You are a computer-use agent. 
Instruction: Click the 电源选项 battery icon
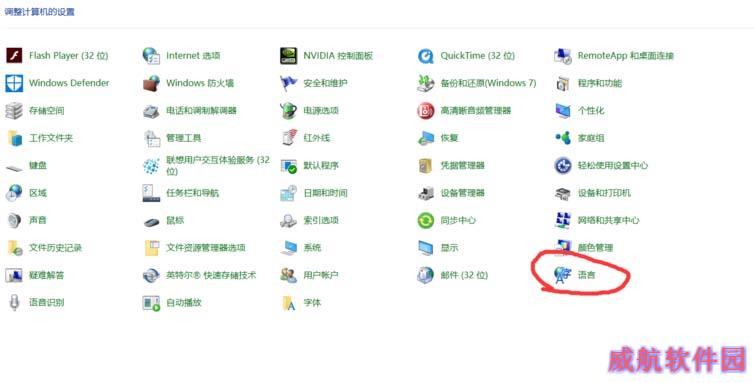[x=289, y=111]
